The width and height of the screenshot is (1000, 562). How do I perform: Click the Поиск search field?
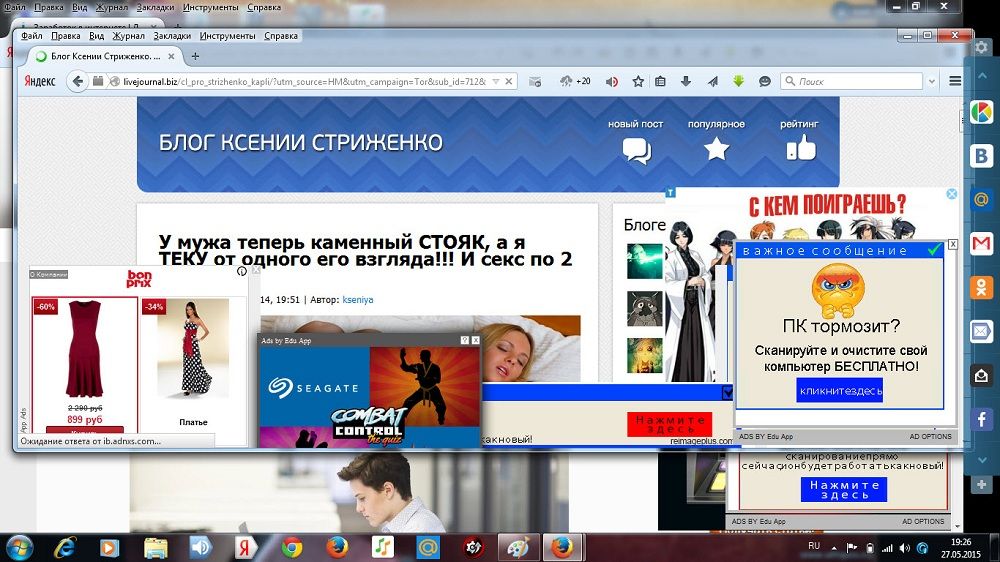(x=851, y=82)
